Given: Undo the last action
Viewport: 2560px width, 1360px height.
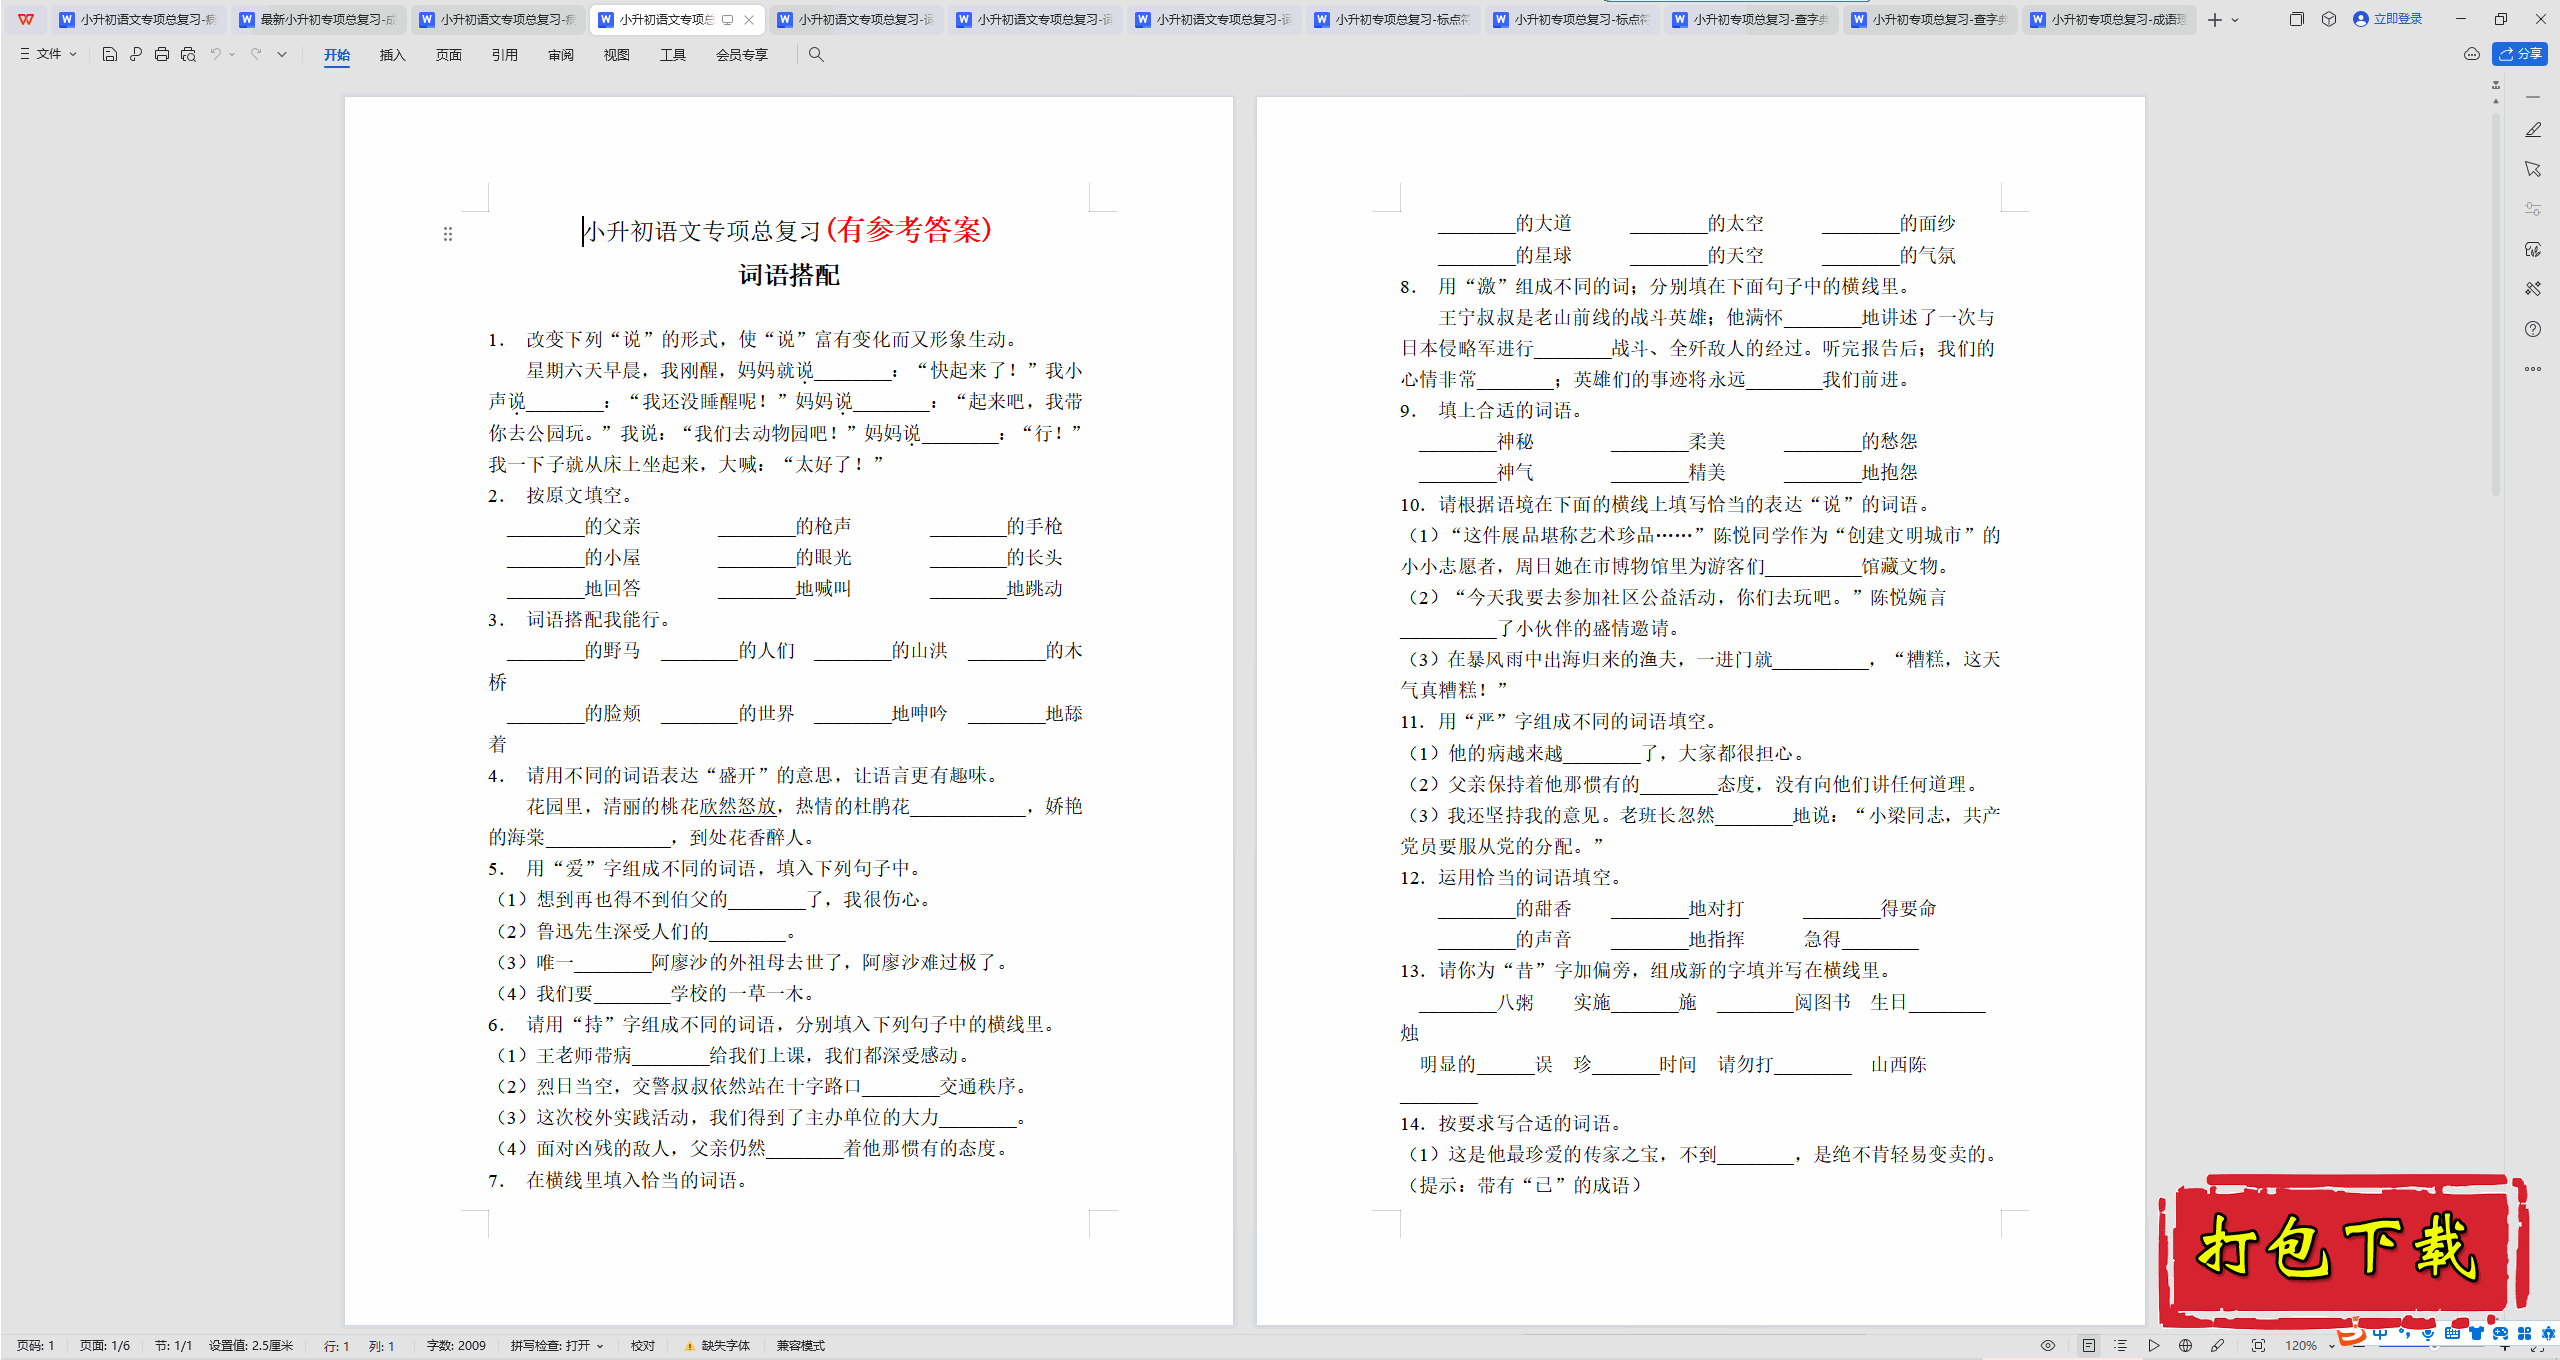Looking at the screenshot, I should pyautogui.click(x=215, y=55).
